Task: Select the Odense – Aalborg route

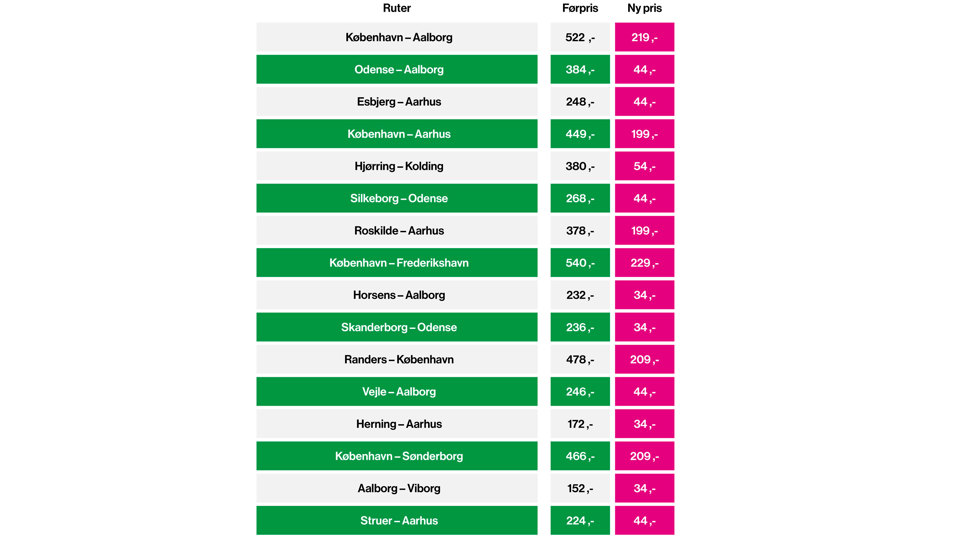Action: pos(397,70)
